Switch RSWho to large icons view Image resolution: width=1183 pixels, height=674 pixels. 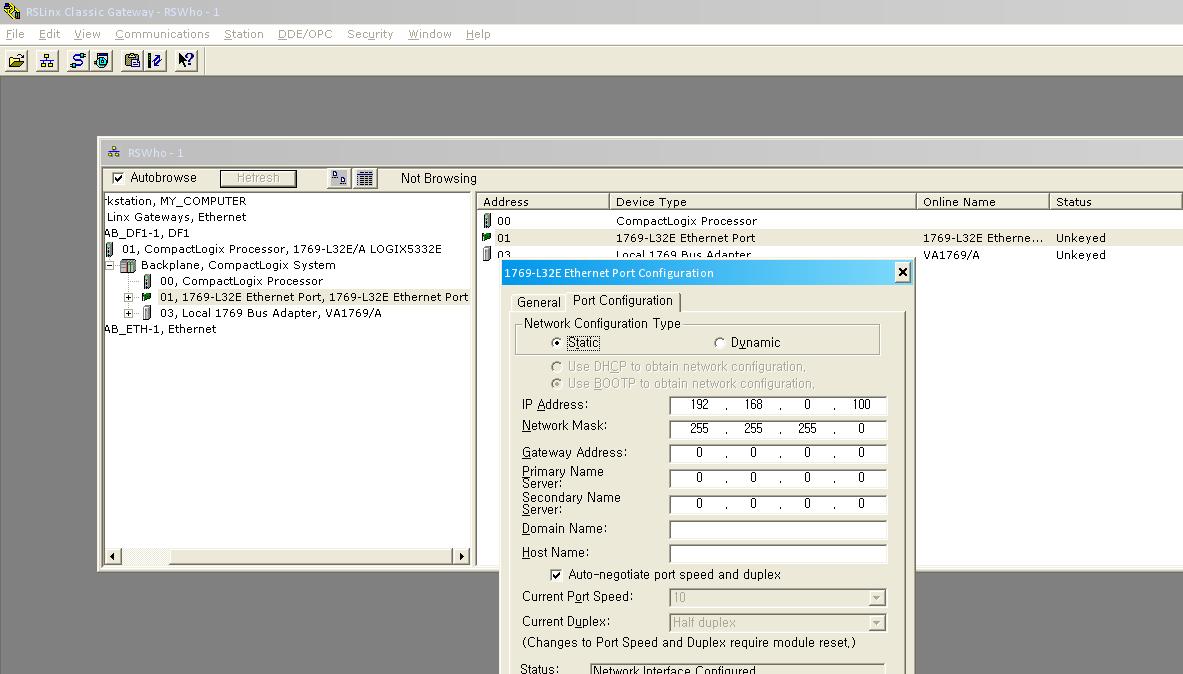tap(340, 178)
